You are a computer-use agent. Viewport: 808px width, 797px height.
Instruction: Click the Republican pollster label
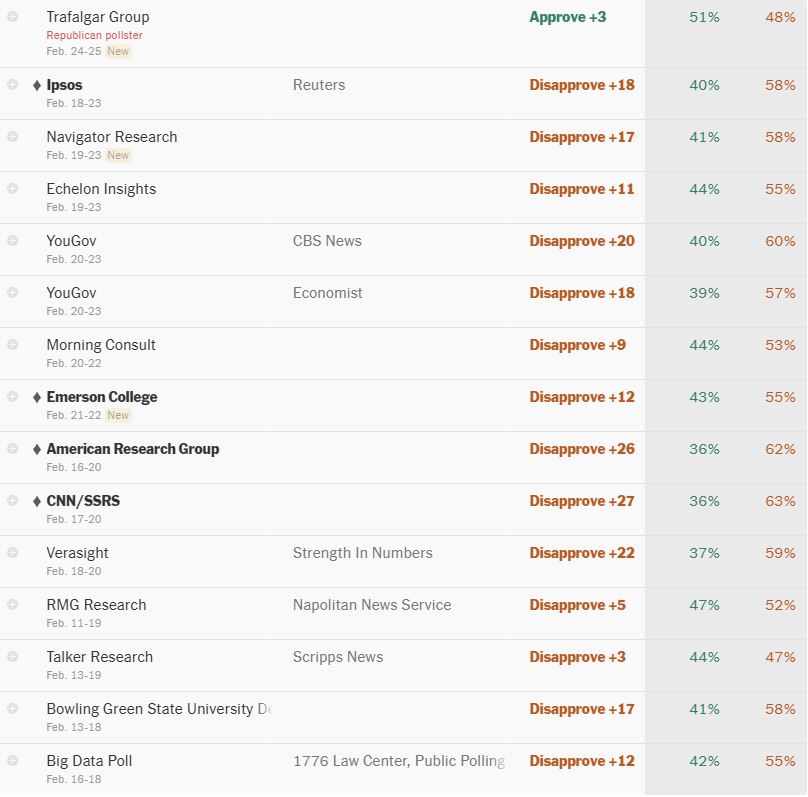coord(94,35)
